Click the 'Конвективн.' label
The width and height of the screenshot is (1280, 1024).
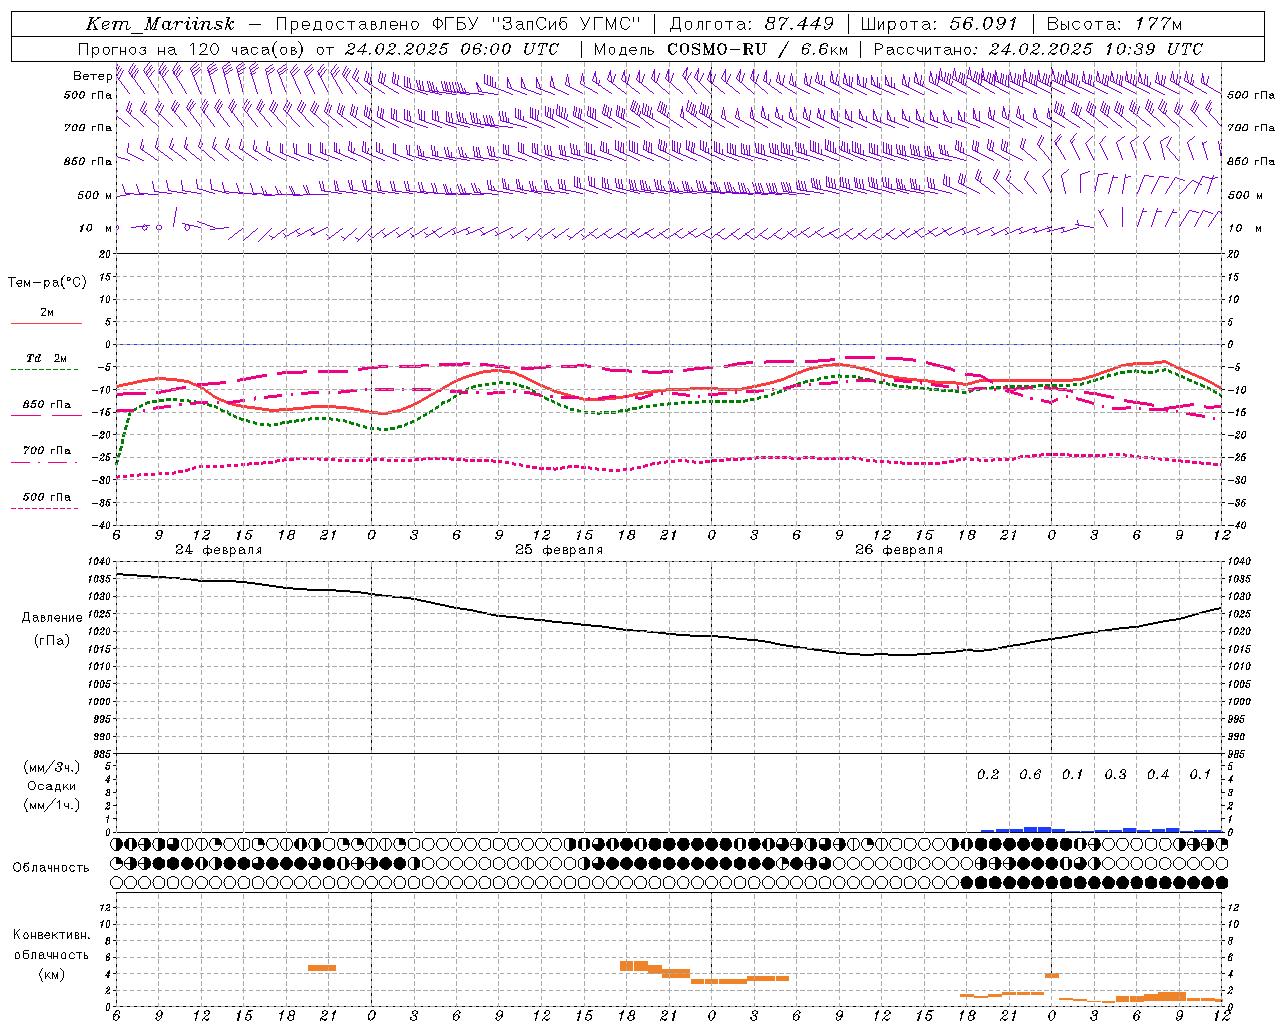coord(52,935)
